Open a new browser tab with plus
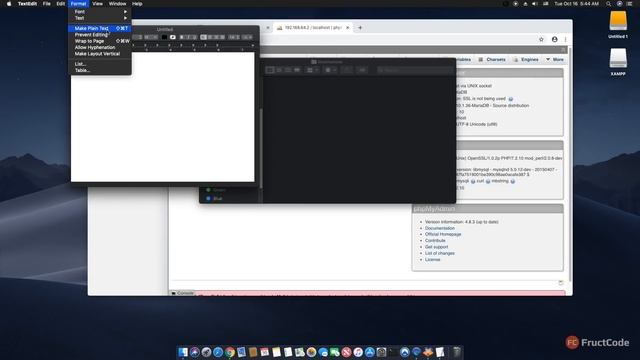This screenshot has height=360, width=640. 360,28
